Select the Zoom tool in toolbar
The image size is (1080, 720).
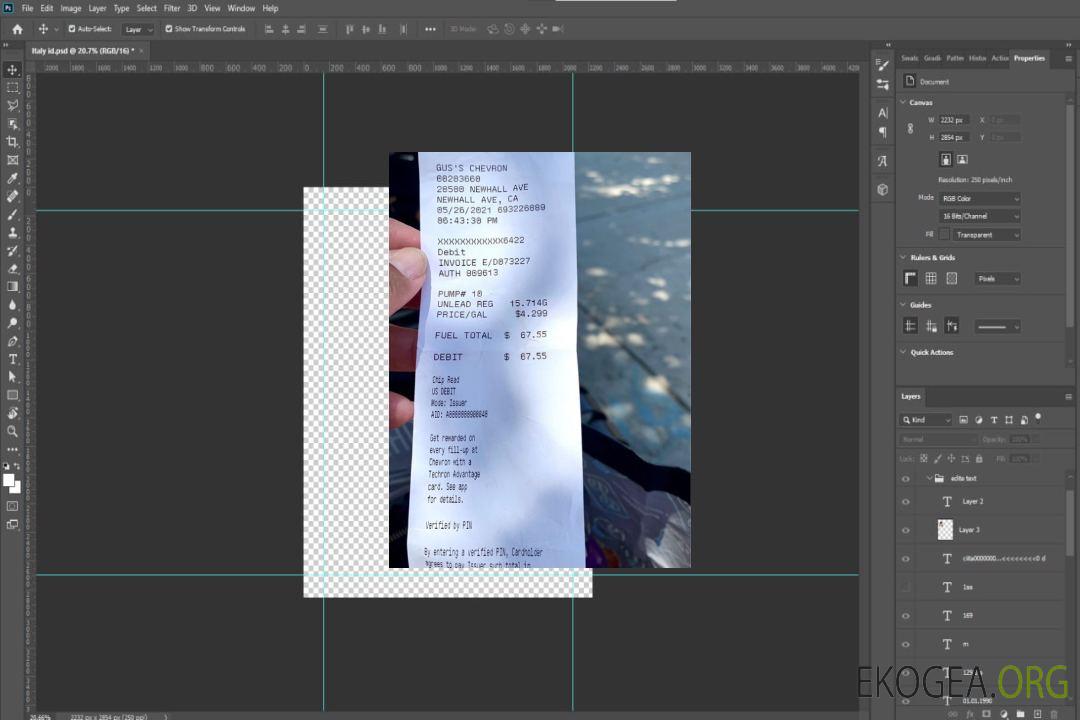pyautogui.click(x=12, y=431)
